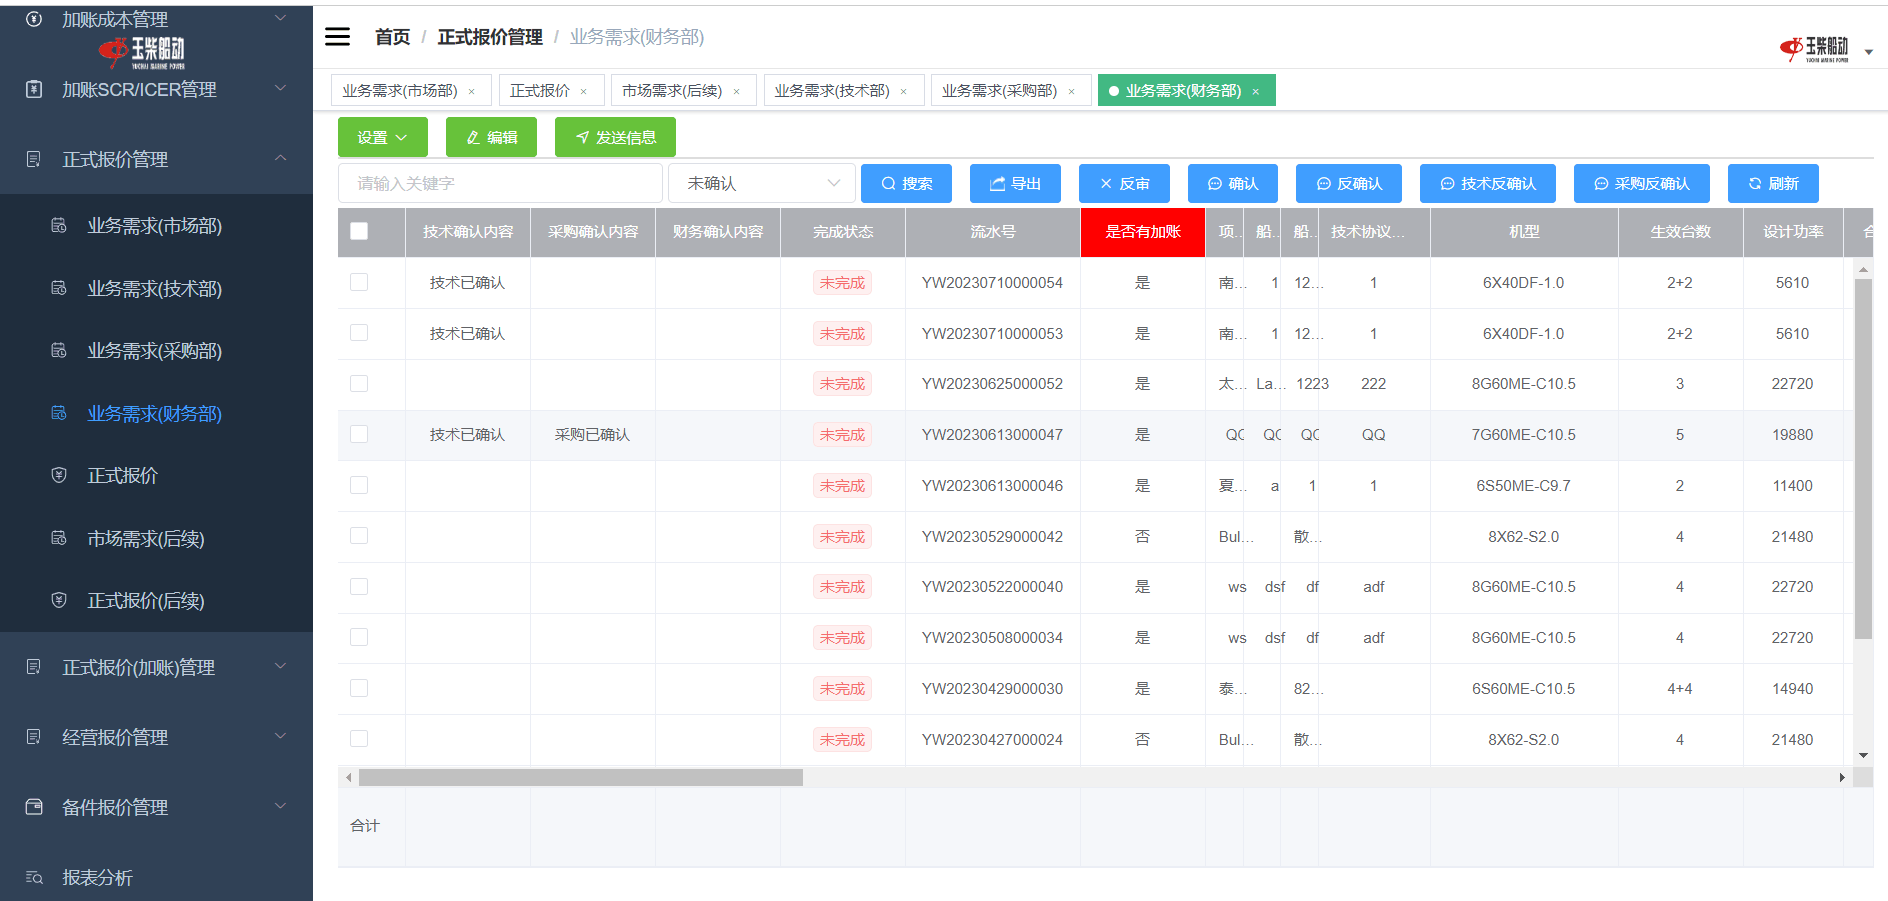Close the 业务需求(市场部) tab with its x icon
Viewport: 1888px width, 901px height.
coord(472,92)
